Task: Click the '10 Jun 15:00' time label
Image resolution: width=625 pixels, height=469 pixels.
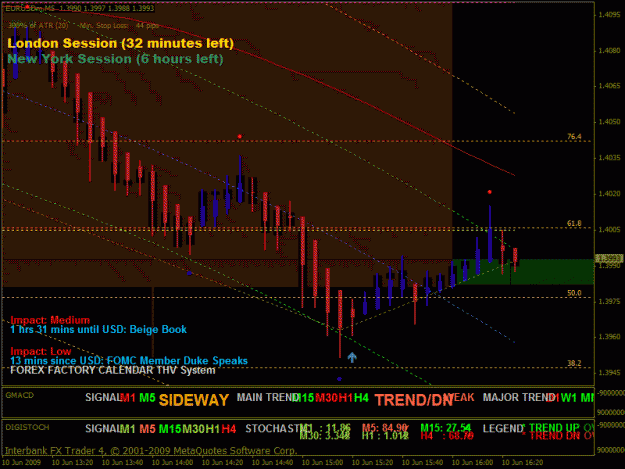Action: pos(322,462)
